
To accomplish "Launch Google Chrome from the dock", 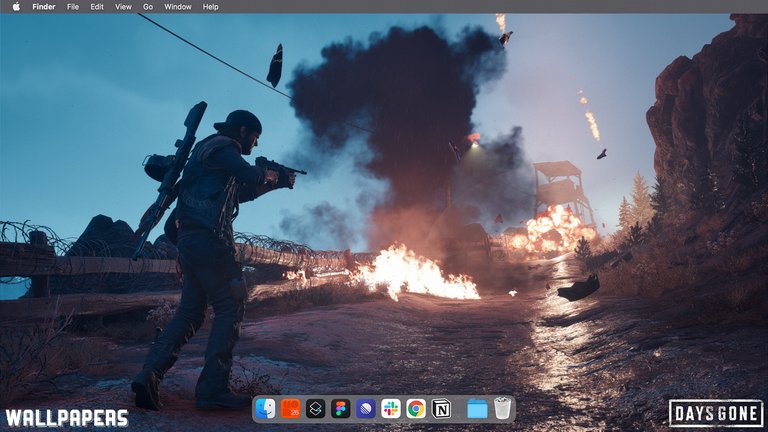I will 416,408.
